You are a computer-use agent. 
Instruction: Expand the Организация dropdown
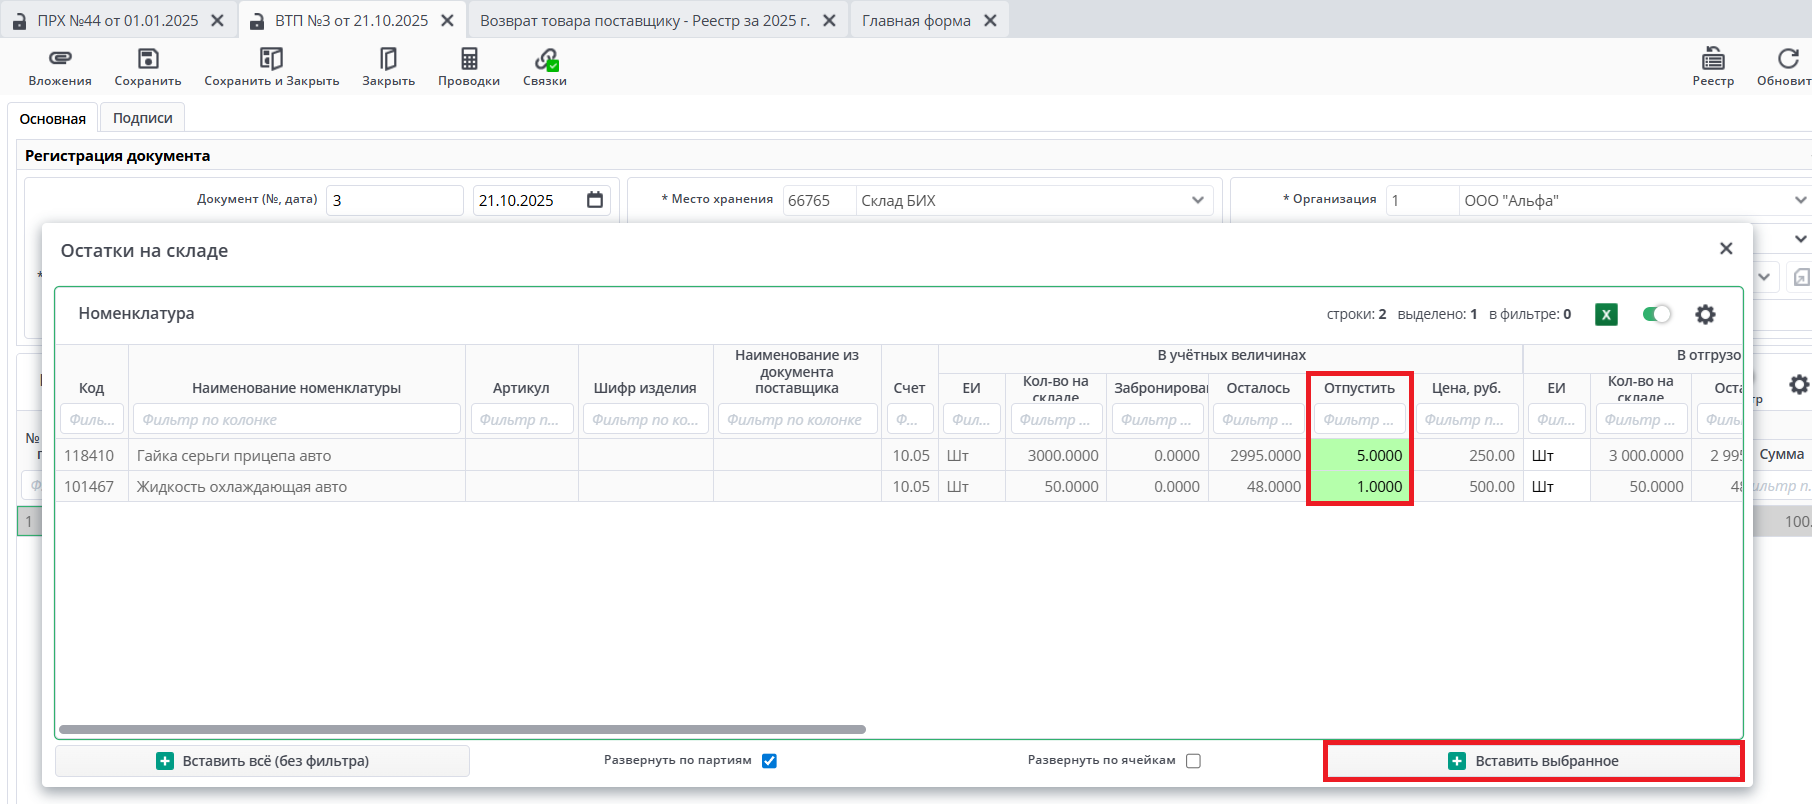(1800, 200)
